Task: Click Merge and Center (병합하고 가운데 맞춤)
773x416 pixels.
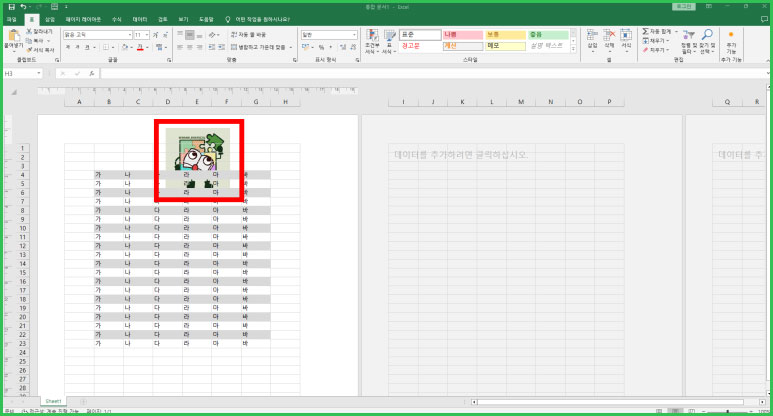Action: pos(258,47)
